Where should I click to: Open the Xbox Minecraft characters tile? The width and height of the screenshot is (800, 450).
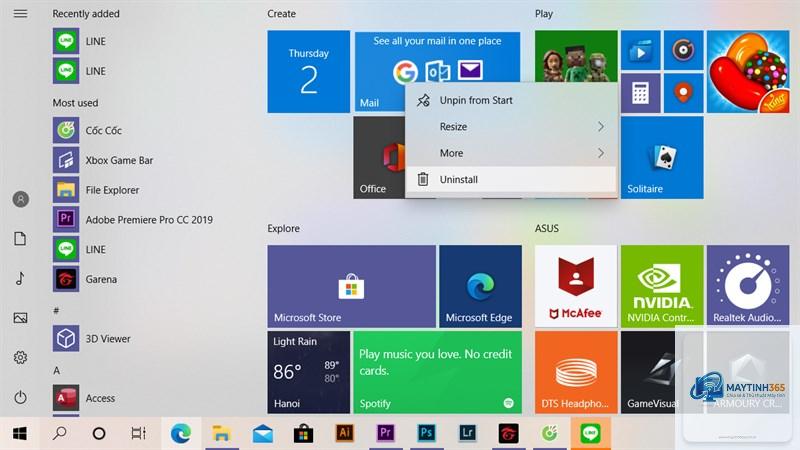tap(576, 56)
